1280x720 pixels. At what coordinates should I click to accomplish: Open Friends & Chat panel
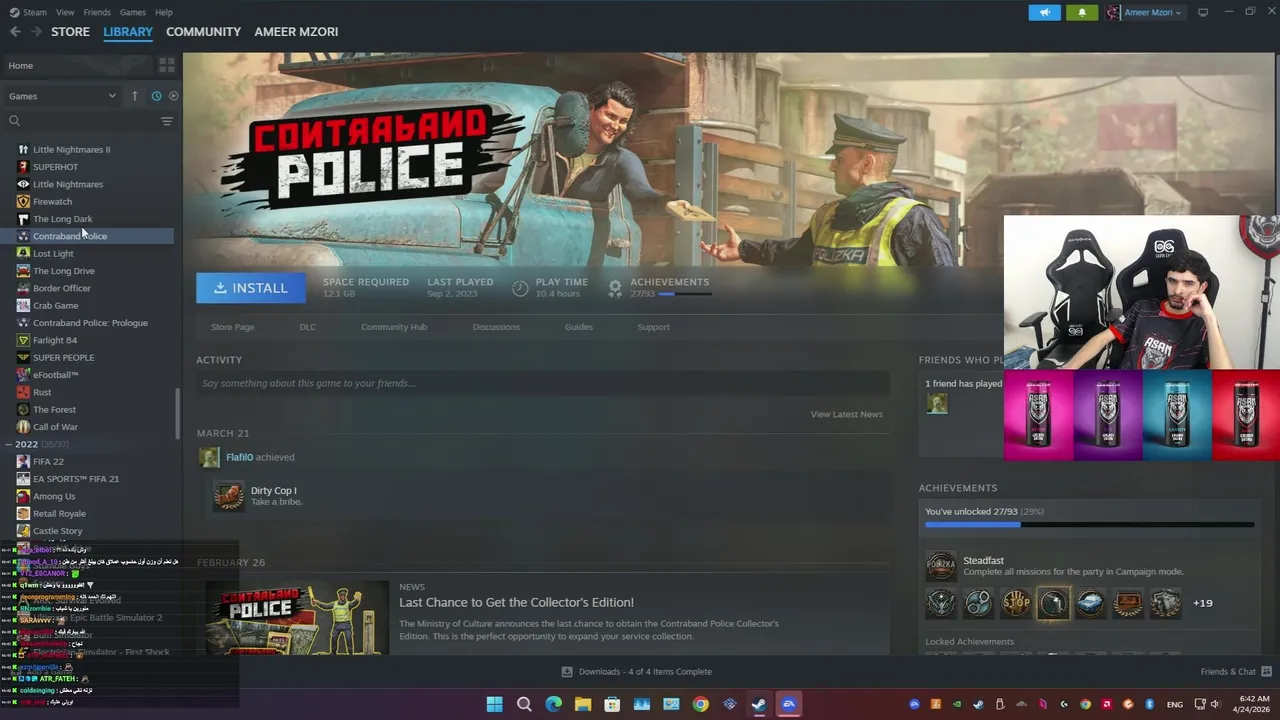[x=1236, y=672]
